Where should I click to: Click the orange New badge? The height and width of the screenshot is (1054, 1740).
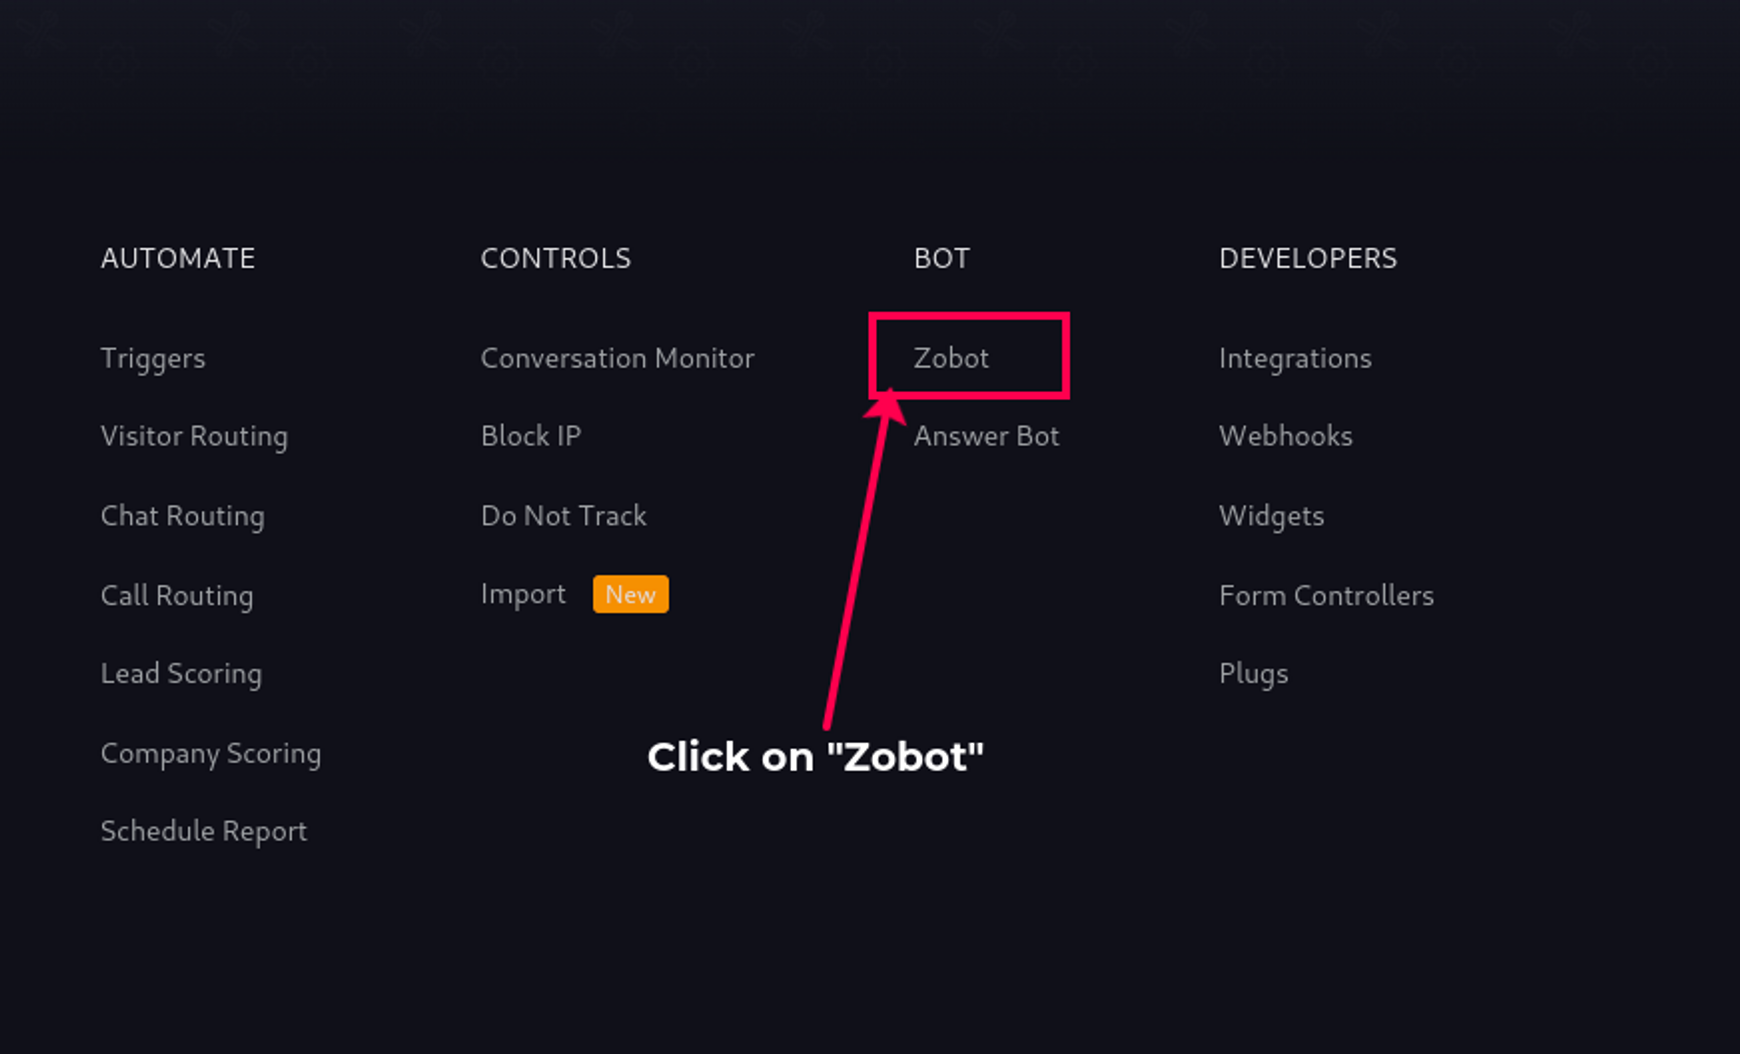(631, 594)
